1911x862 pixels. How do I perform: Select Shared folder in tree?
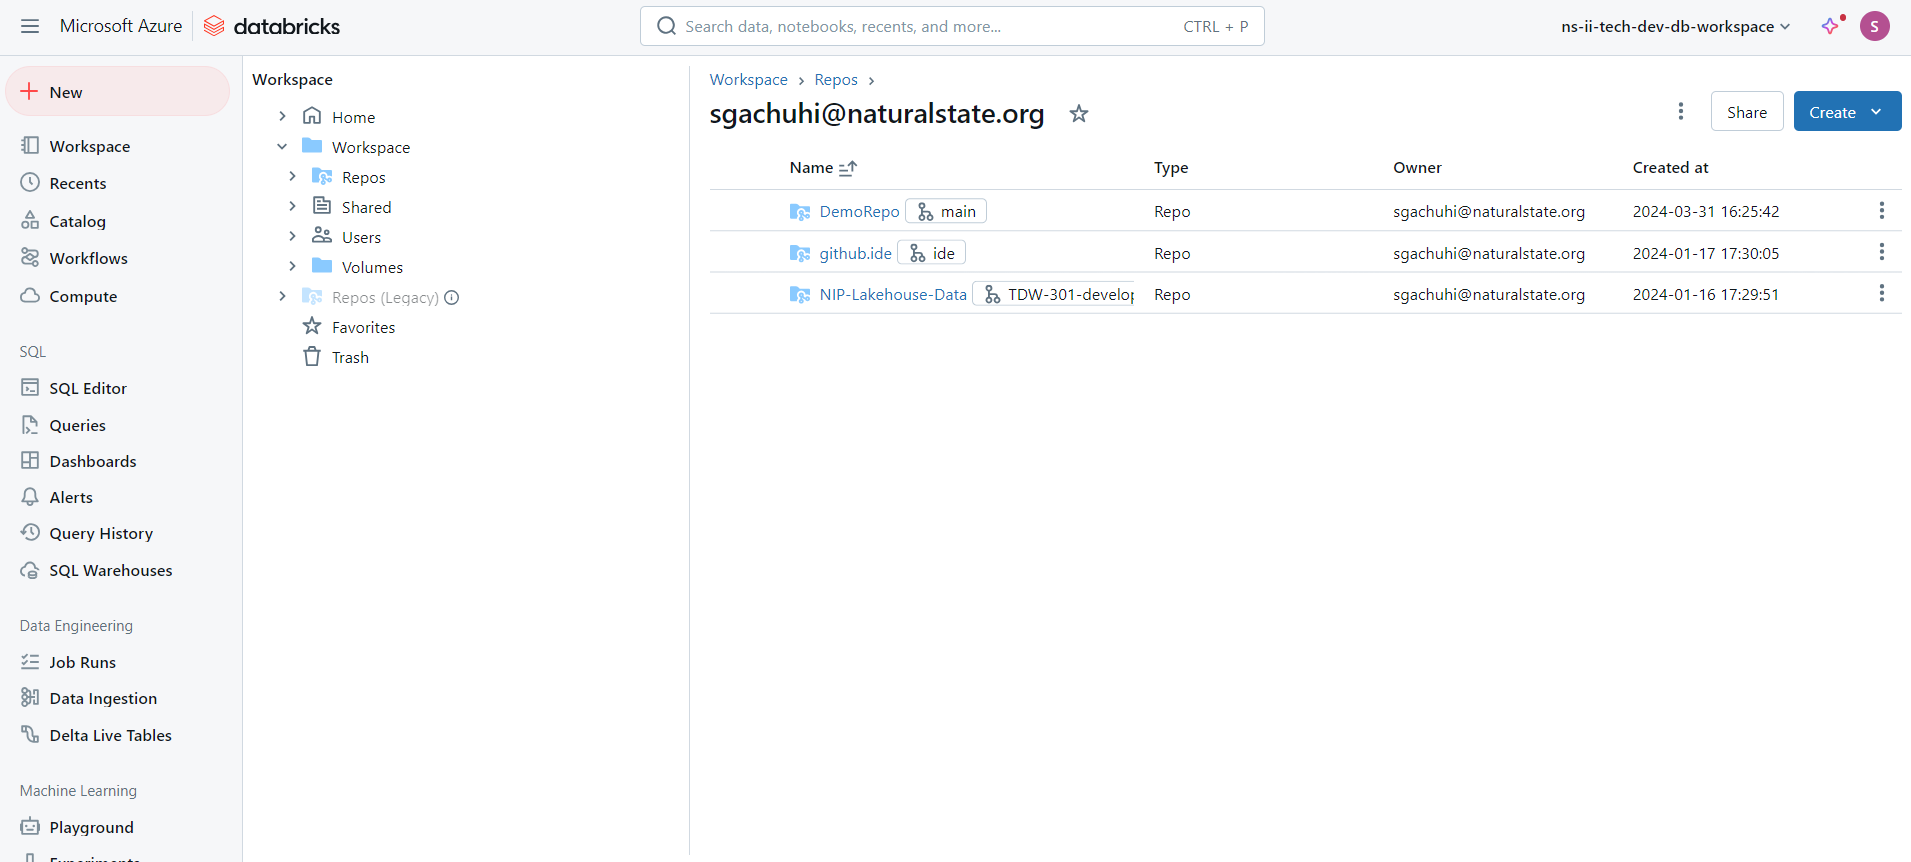click(x=366, y=207)
